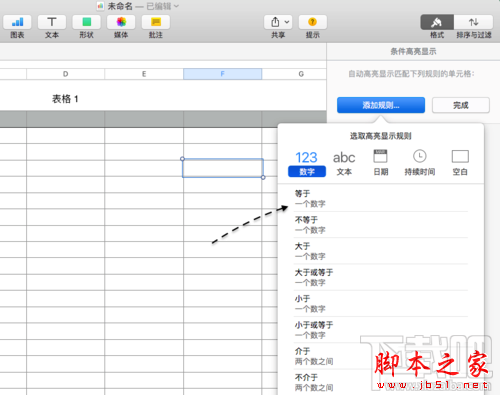The image size is (500, 396).
Task: Click the 选取高亮显示规则 popover title
Action: pos(381,136)
